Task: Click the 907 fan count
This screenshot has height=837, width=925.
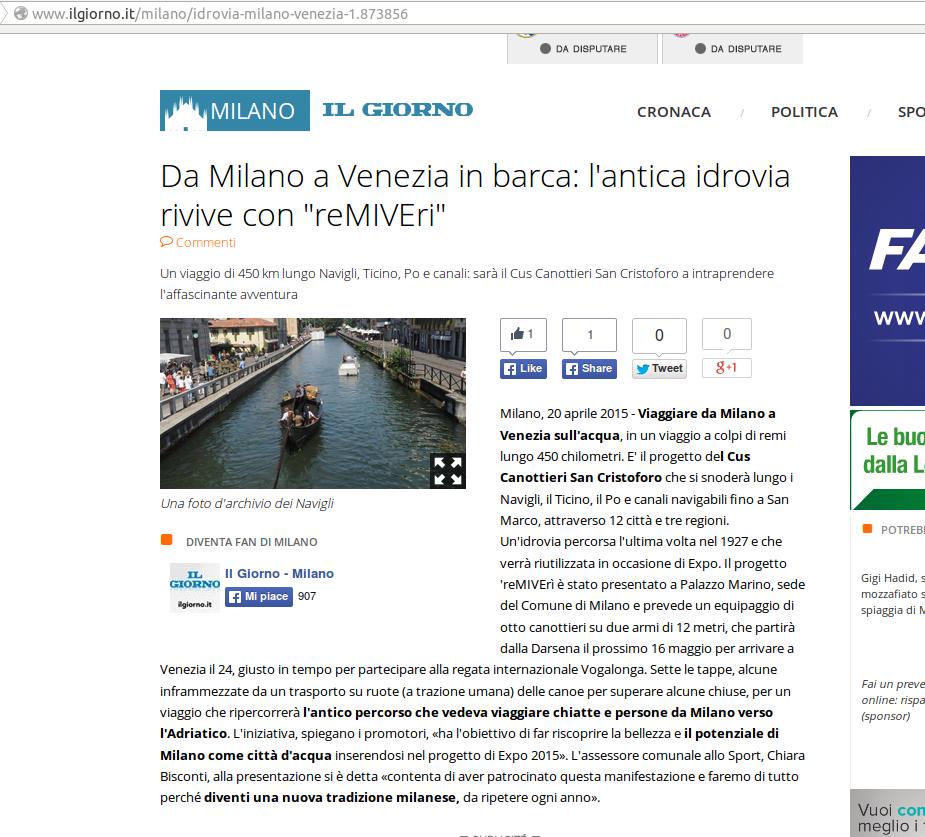Action: 307,596
